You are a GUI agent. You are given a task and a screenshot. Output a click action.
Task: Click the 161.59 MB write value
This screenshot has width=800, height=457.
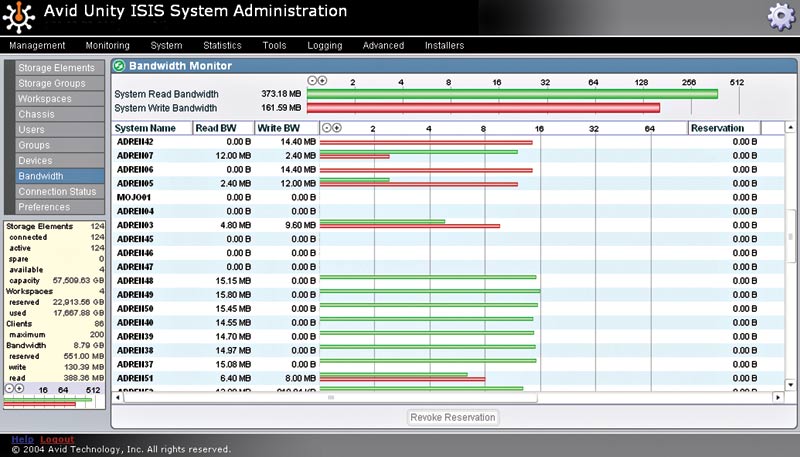point(281,108)
